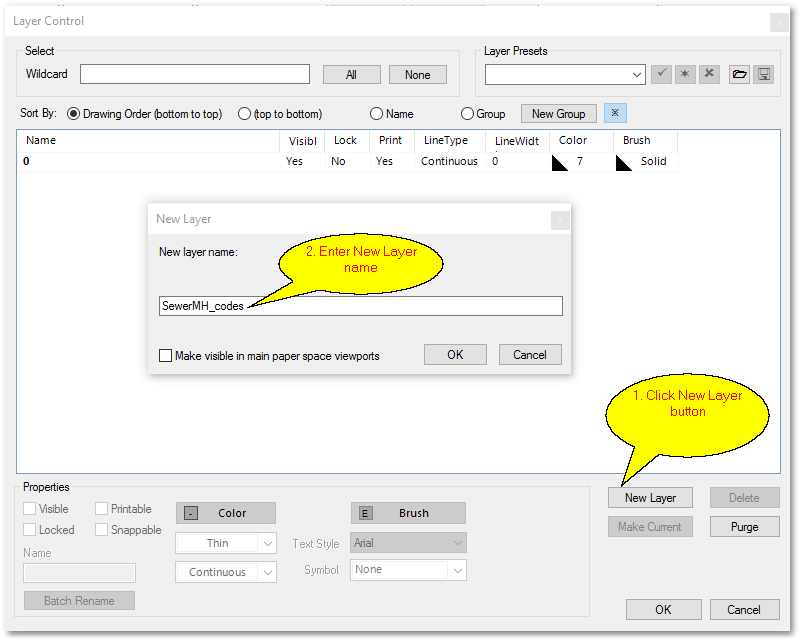This screenshot has height=642, width=801.
Task: Select layer 0 row in the list
Action: point(347,162)
